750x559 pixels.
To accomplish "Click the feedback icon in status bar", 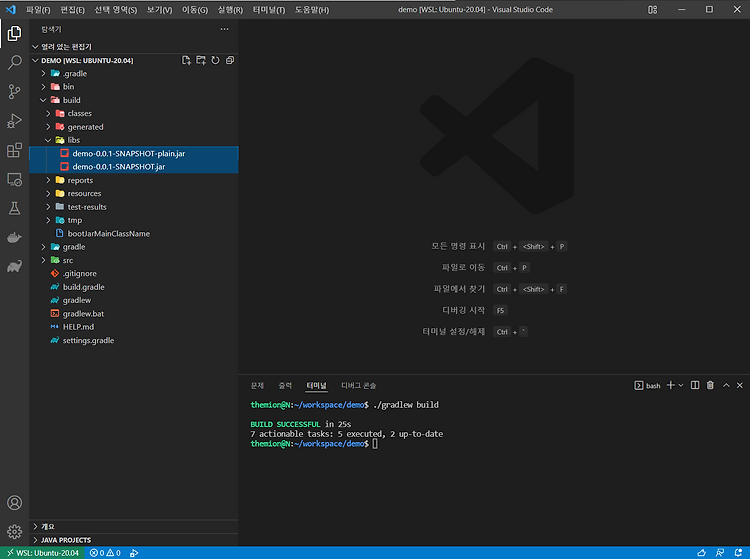I will 720,553.
